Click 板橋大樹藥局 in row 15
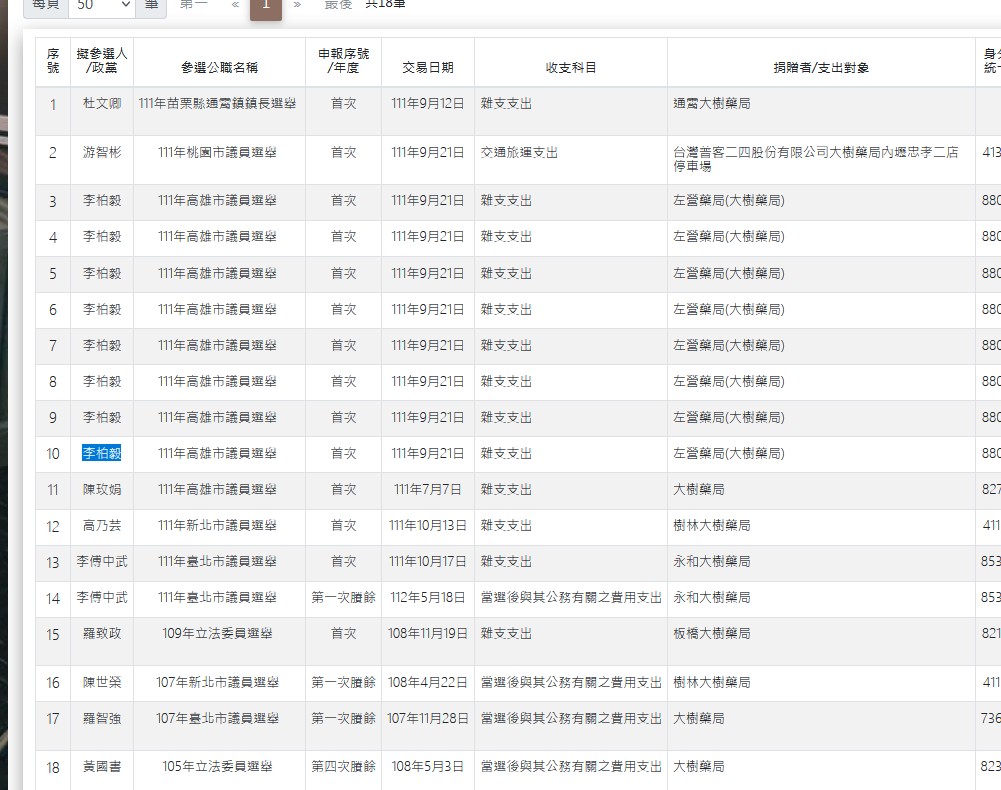1001x790 pixels. pos(712,633)
